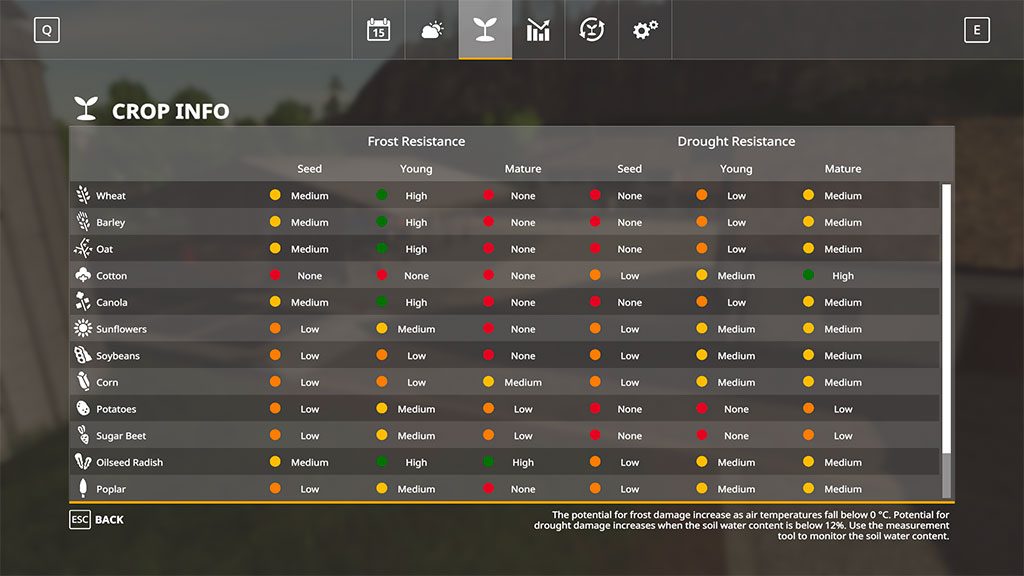Open the weather forecast tab icon
Image resolution: width=1024 pixels, height=576 pixels.
point(432,30)
